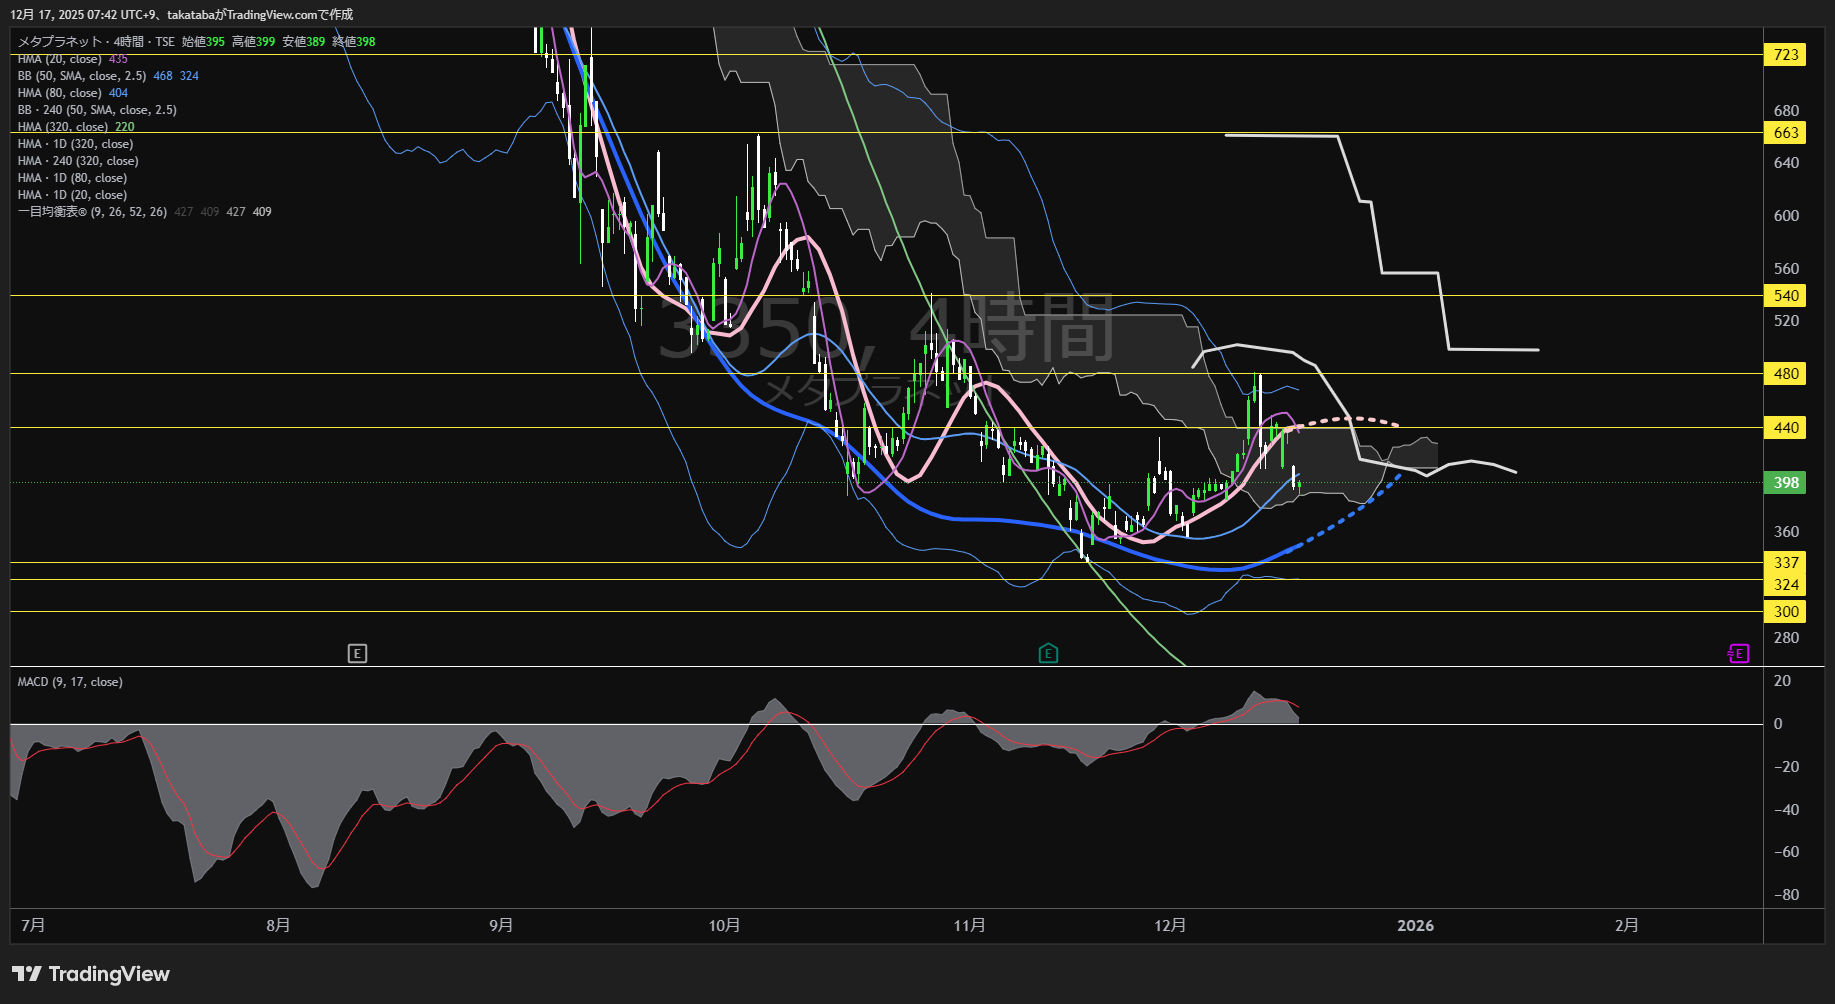Click the HMA · 1D (320, close) legend entry
The height and width of the screenshot is (1004, 1835).
pyautogui.click(x=75, y=144)
